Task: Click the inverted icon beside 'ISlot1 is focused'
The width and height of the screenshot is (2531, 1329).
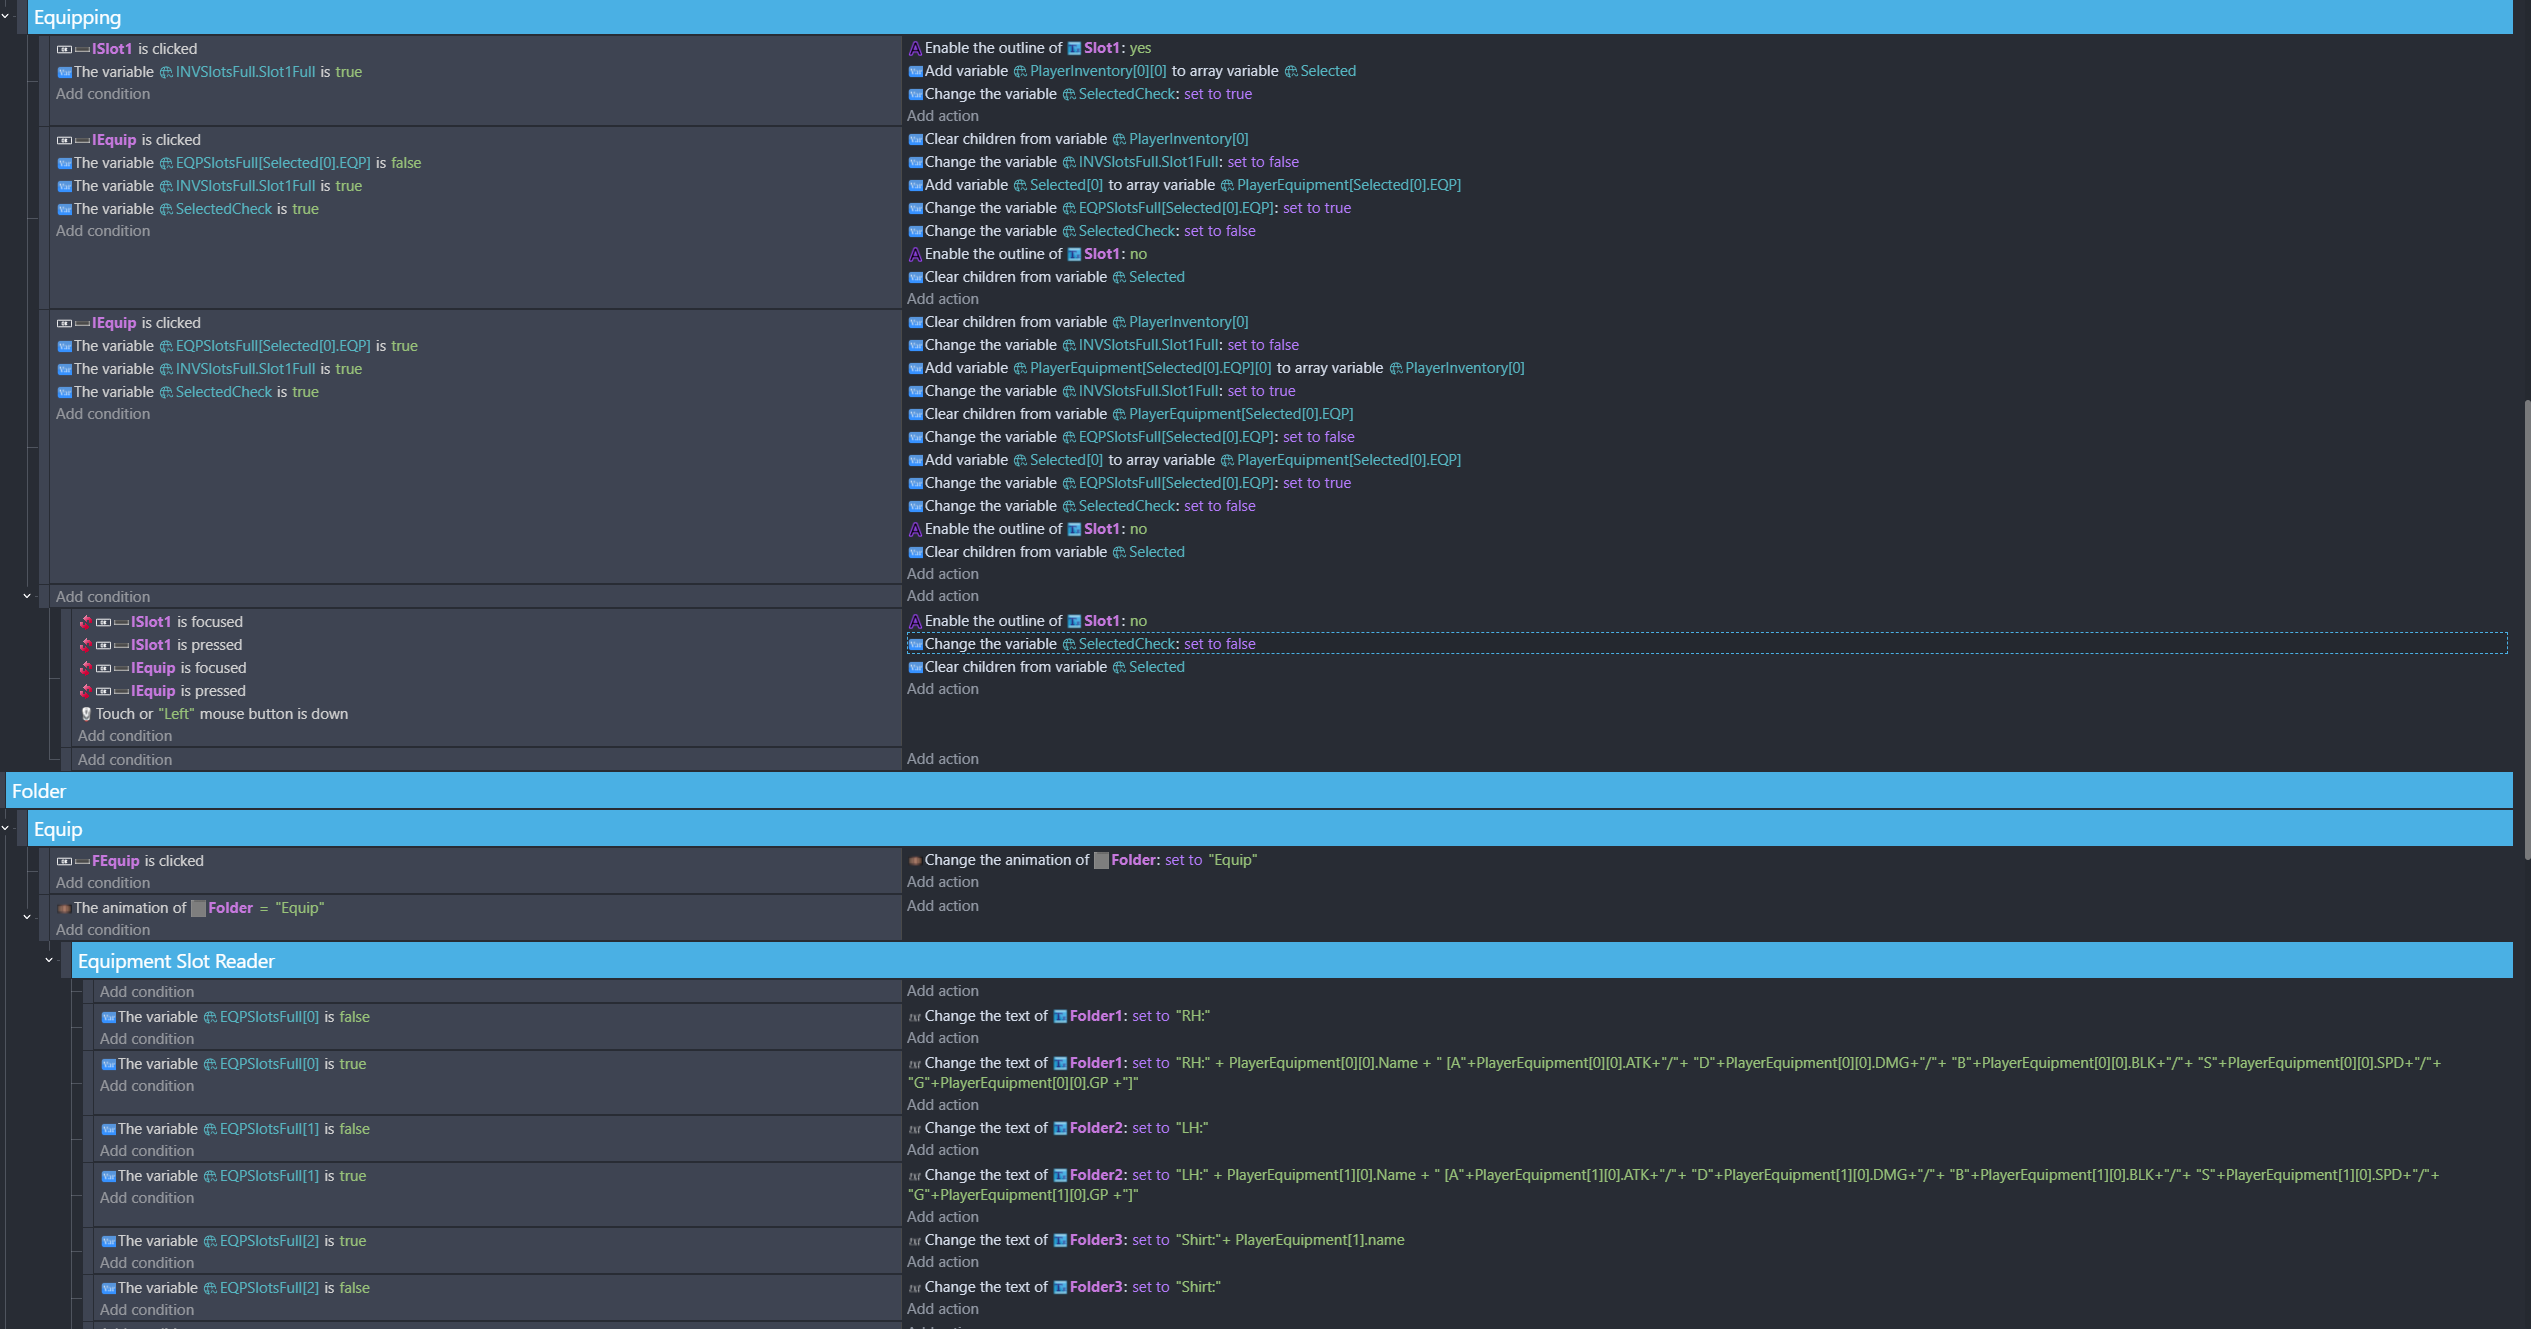Action: click(86, 622)
